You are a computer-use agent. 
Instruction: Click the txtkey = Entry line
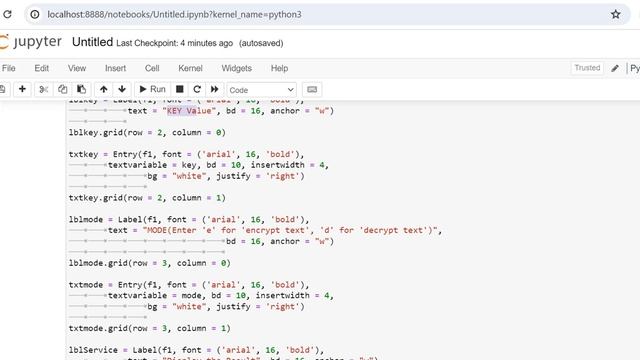click(x=187, y=154)
